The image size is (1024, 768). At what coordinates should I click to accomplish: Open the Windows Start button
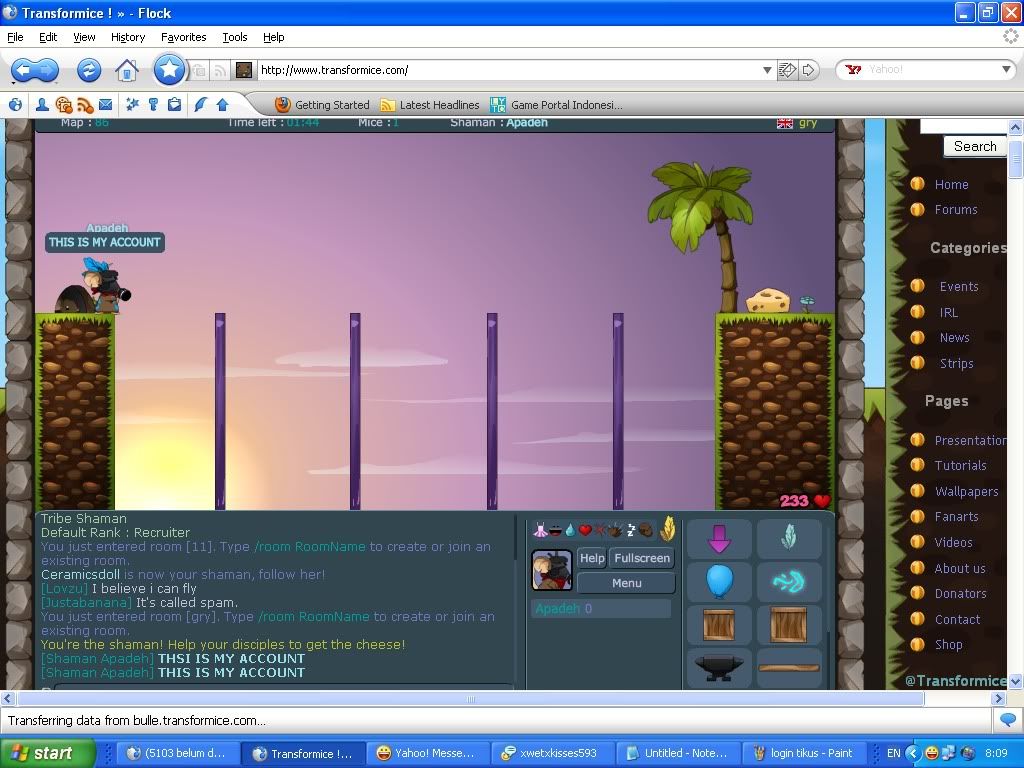point(47,753)
